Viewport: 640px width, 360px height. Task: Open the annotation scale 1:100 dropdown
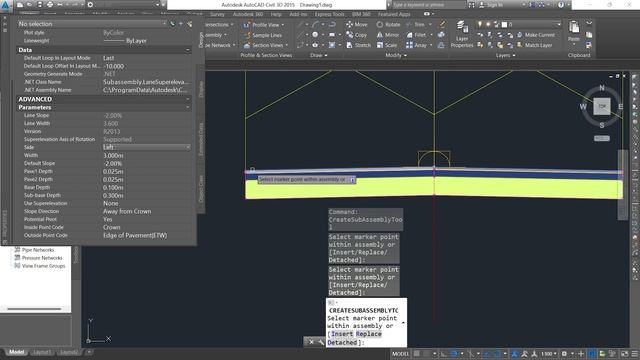(549, 353)
